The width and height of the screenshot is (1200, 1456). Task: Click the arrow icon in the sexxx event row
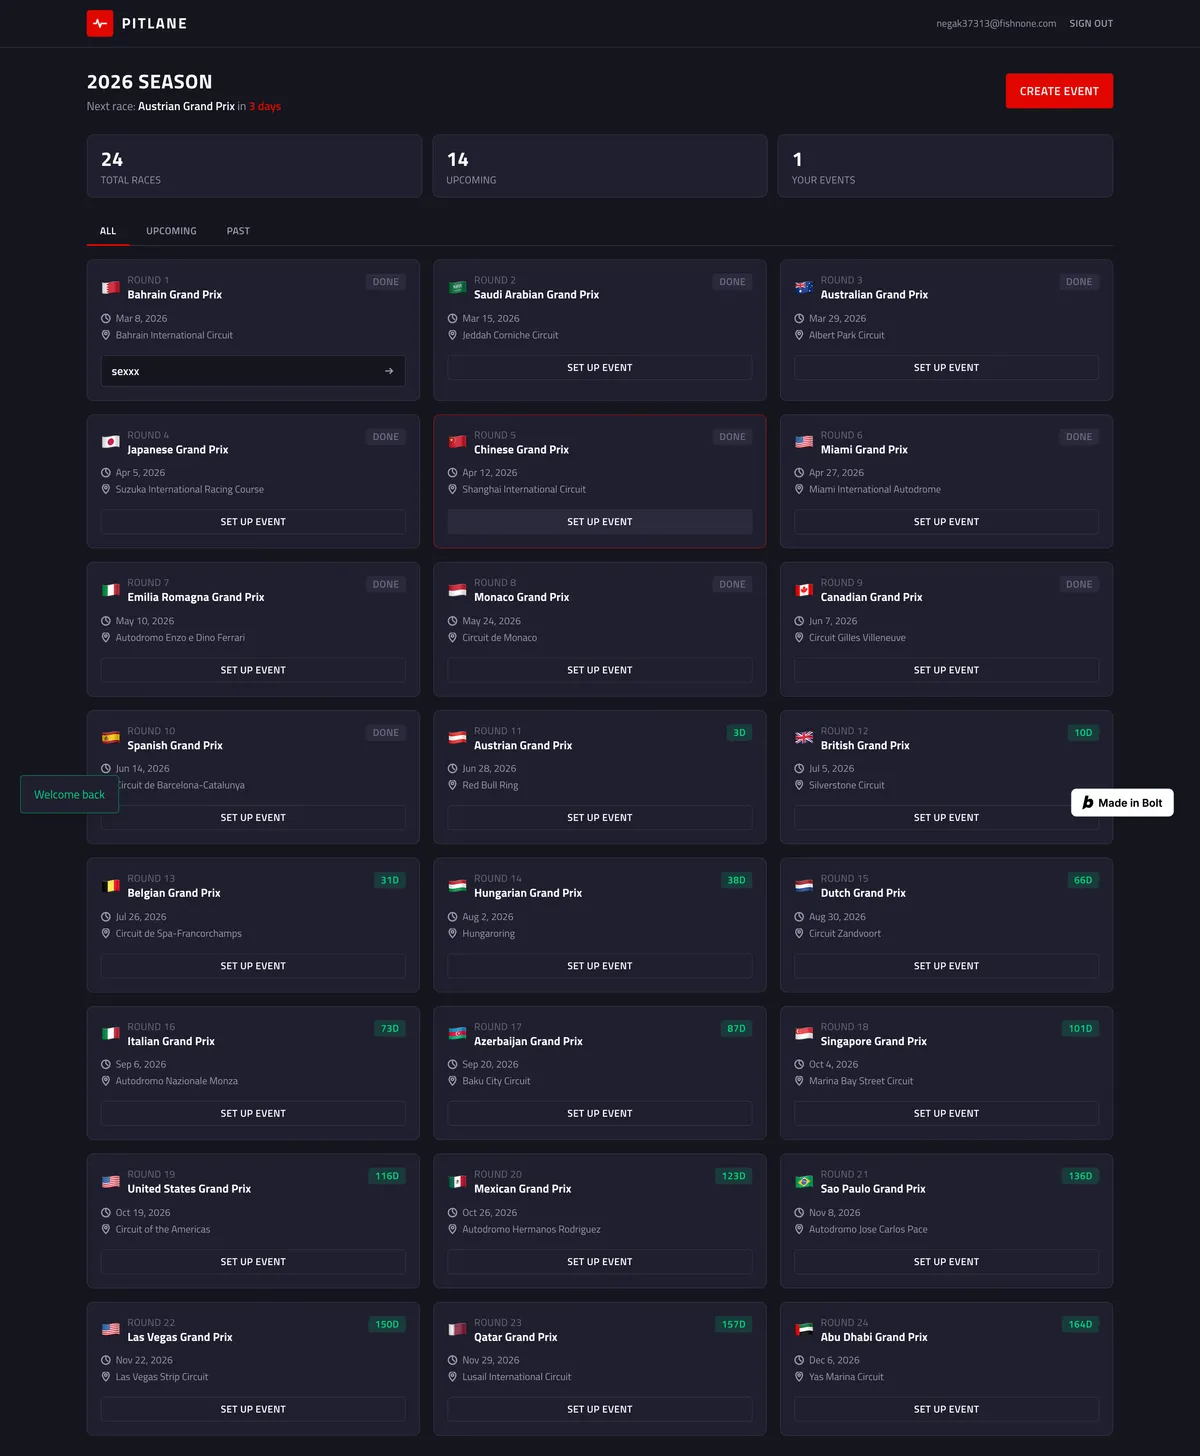pyautogui.click(x=389, y=371)
